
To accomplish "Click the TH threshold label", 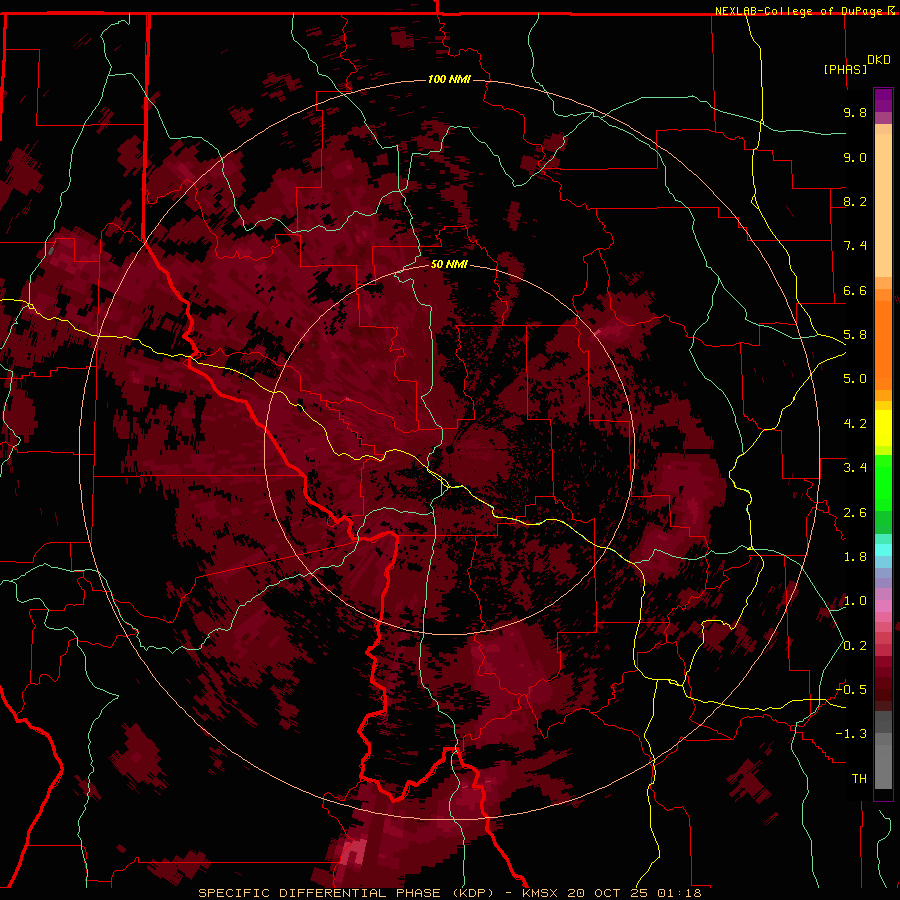I will click(859, 779).
